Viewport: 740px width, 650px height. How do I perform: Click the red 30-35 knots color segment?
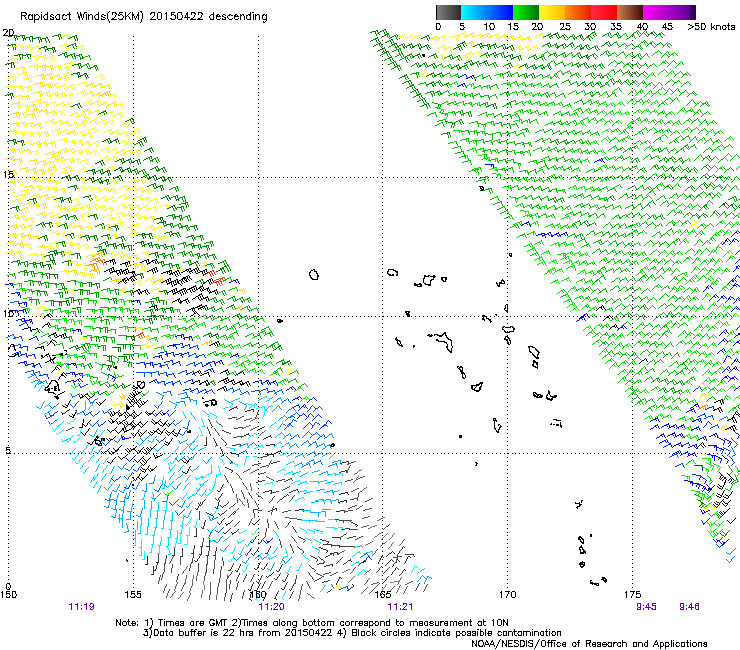point(604,12)
